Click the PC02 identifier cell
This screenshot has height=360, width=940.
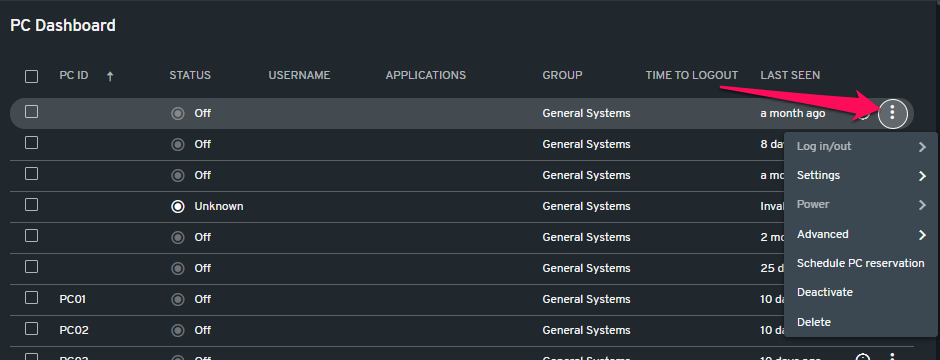[x=74, y=330]
